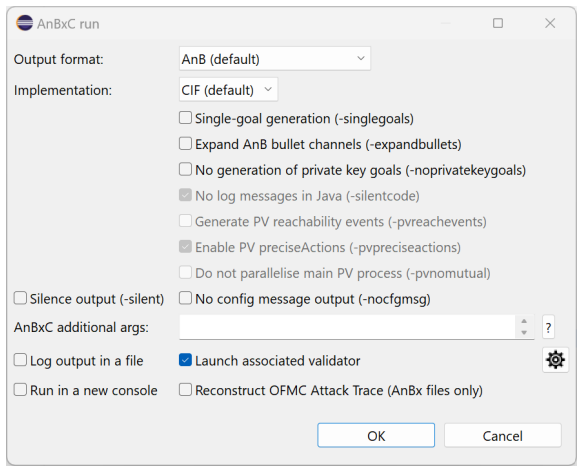Viewport: 583px width, 472px height.
Task: Tick Run in a new console
Action: 20,390
